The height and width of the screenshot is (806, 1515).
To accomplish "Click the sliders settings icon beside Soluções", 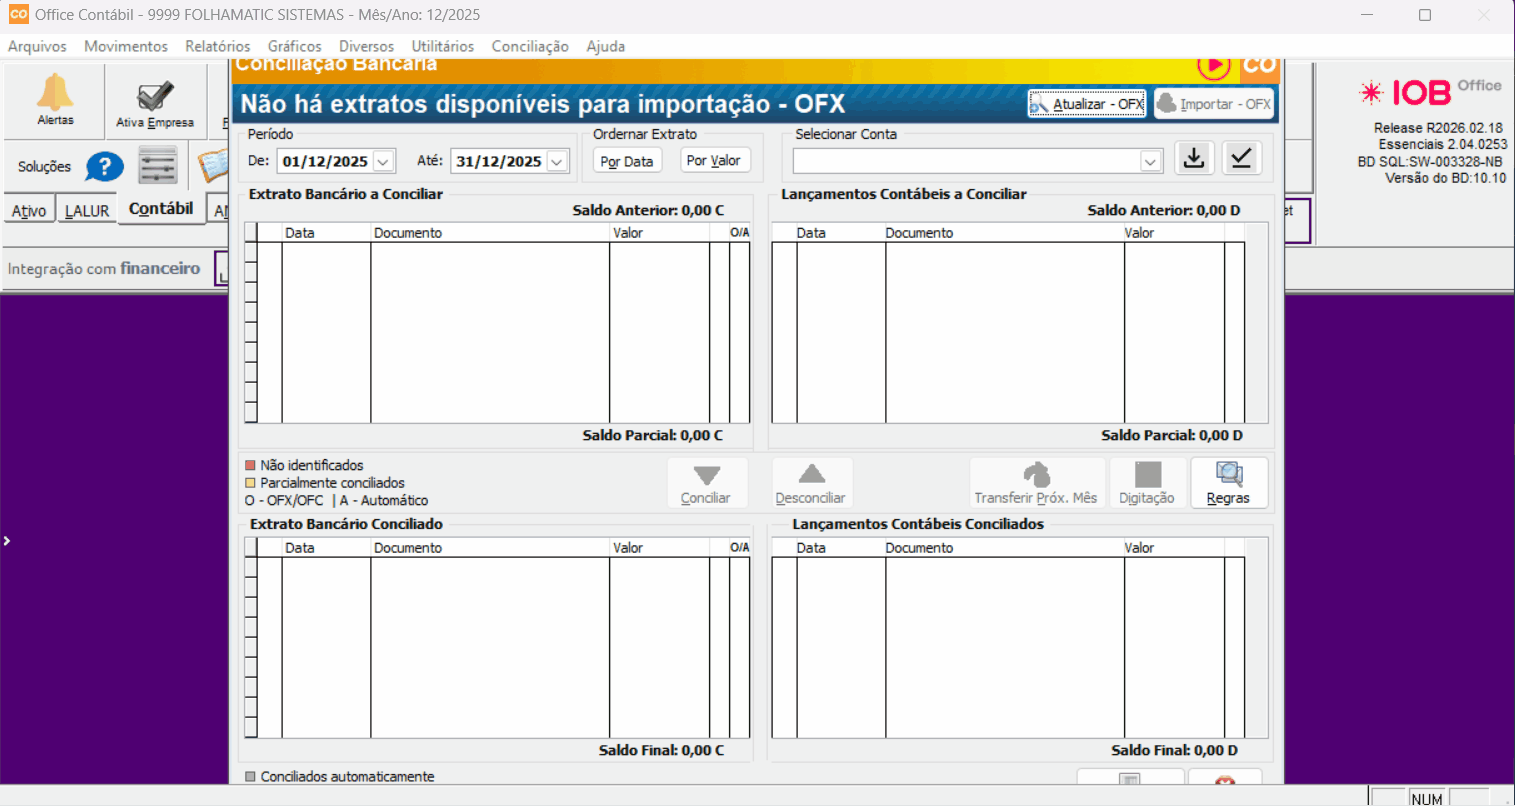I will pos(158,166).
